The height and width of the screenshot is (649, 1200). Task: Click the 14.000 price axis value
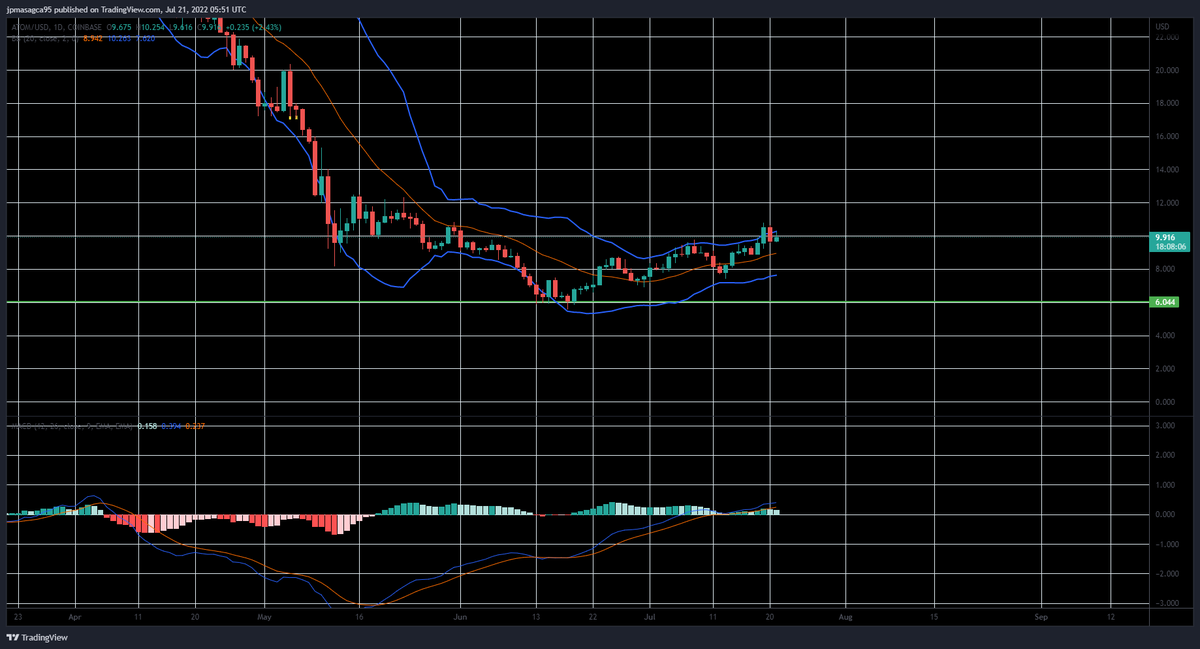(x=1166, y=170)
